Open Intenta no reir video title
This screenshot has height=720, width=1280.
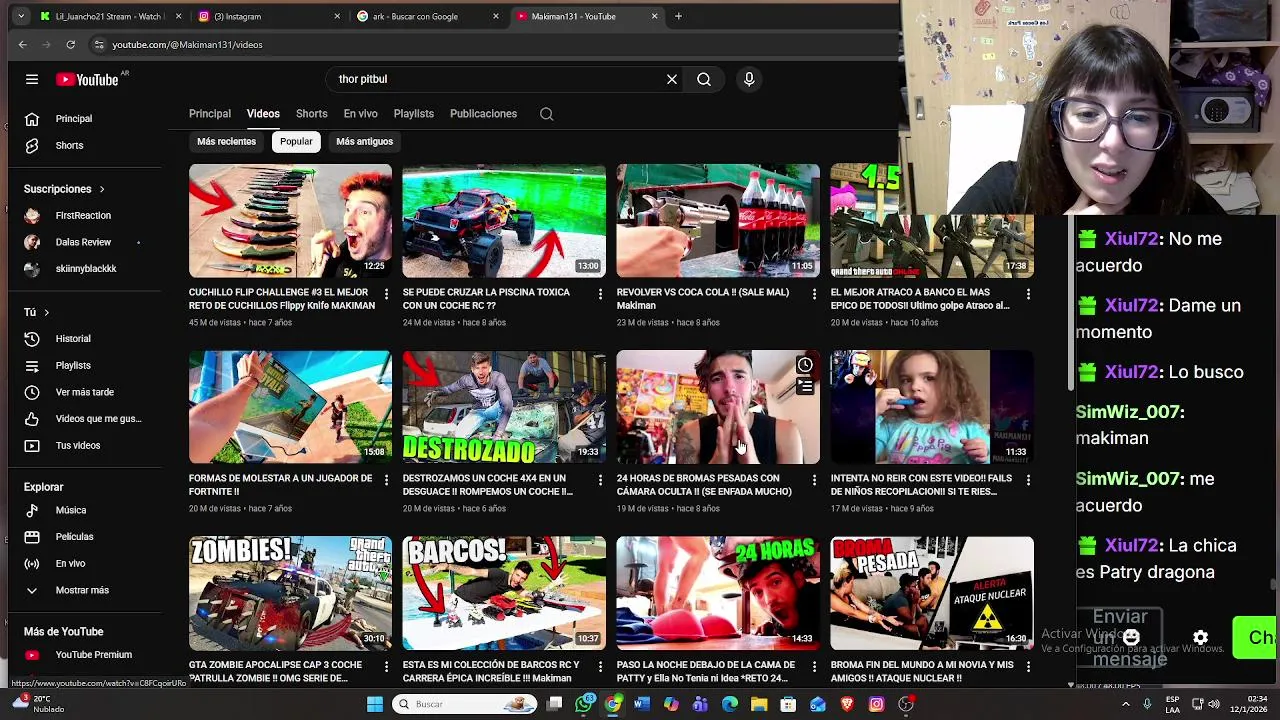point(921,485)
